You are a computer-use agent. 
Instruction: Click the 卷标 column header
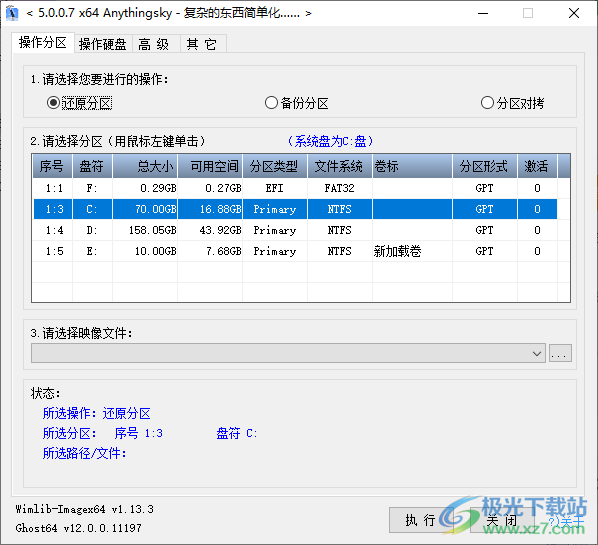[x=412, y=166]
